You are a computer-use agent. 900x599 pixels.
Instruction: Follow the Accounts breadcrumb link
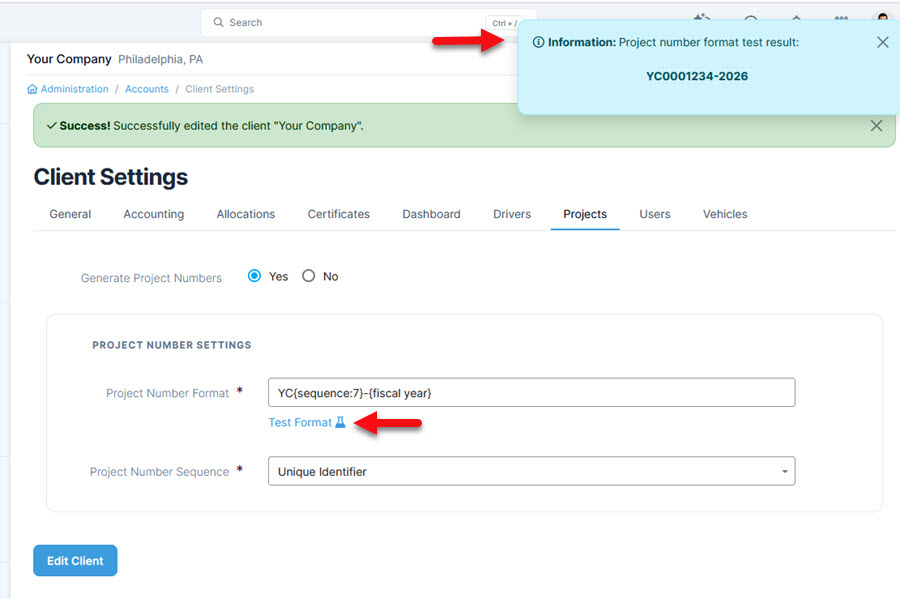pyautogui.click(x=146, y=89)
